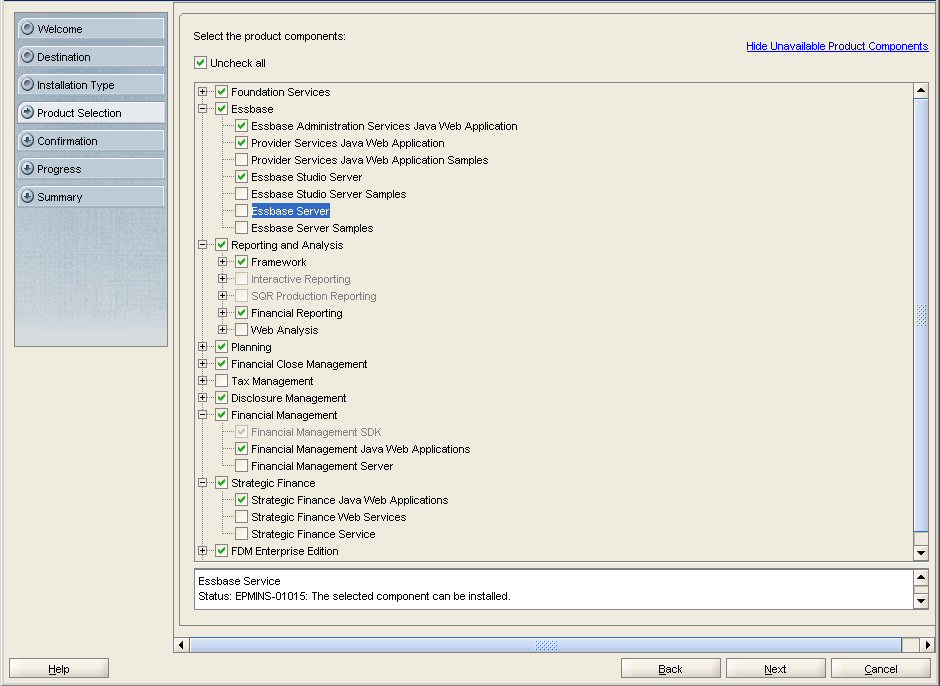Click the Confirmation step icon
Image resolution: width=940 pixels, height=686 pixels.
[x=27, y=140]
